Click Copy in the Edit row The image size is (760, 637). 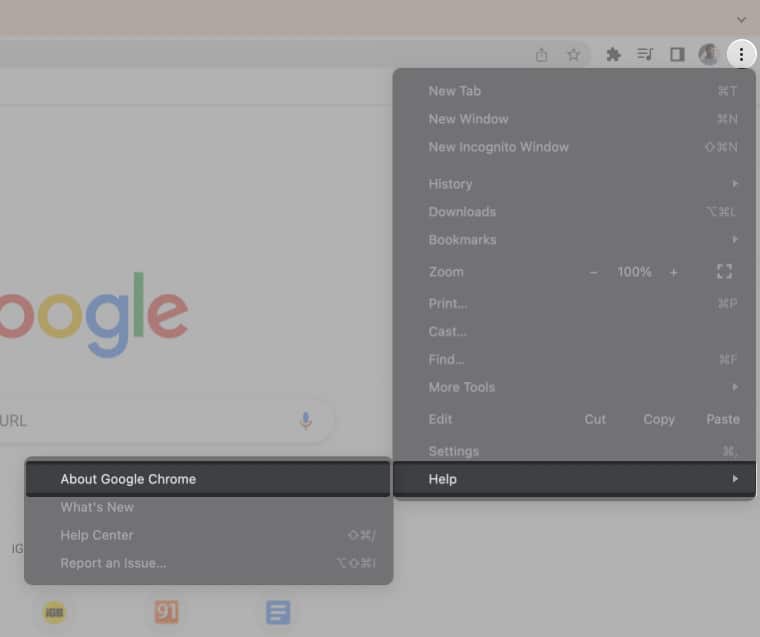point(658,419)
